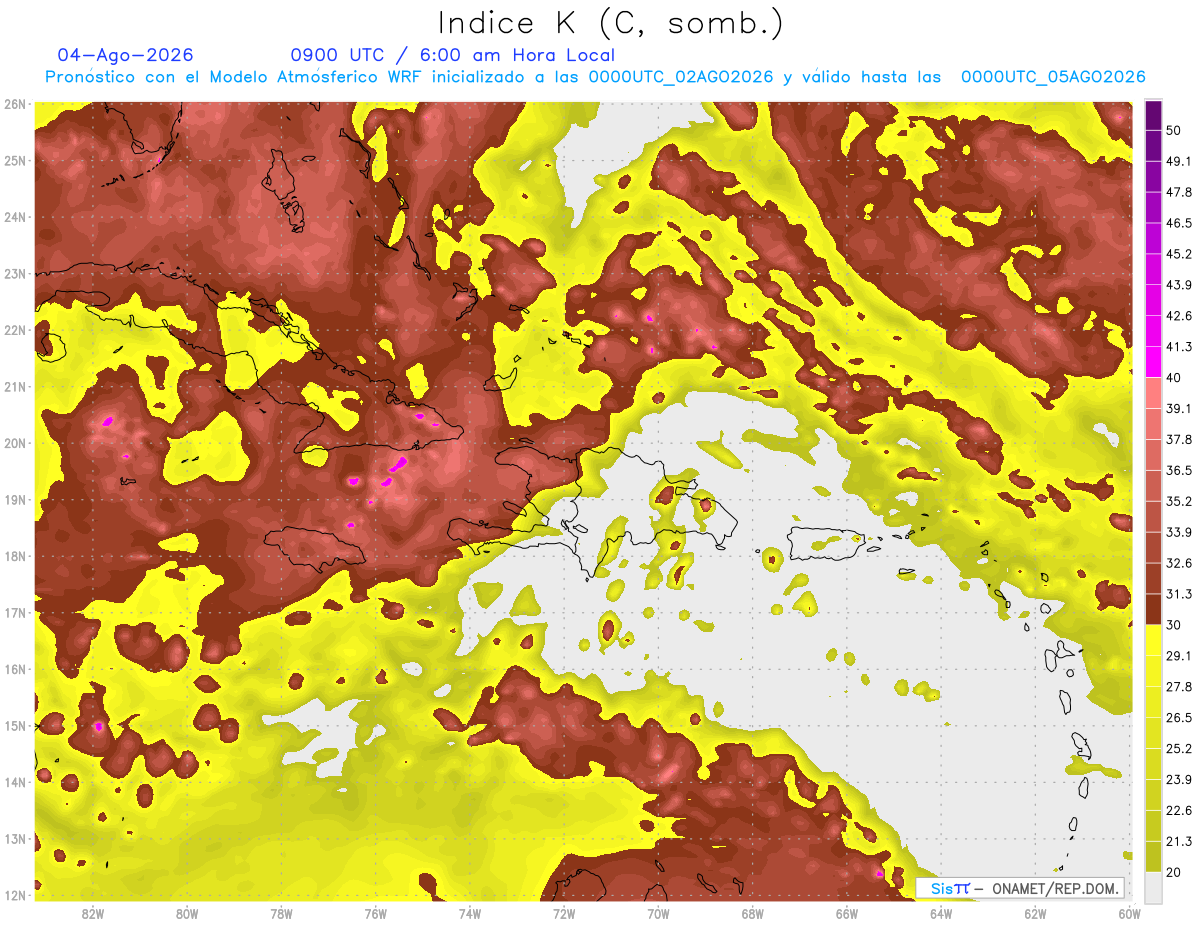1200x927 pixels.
Task: Click the longitude label '76W'
Action: click(375, 914)
